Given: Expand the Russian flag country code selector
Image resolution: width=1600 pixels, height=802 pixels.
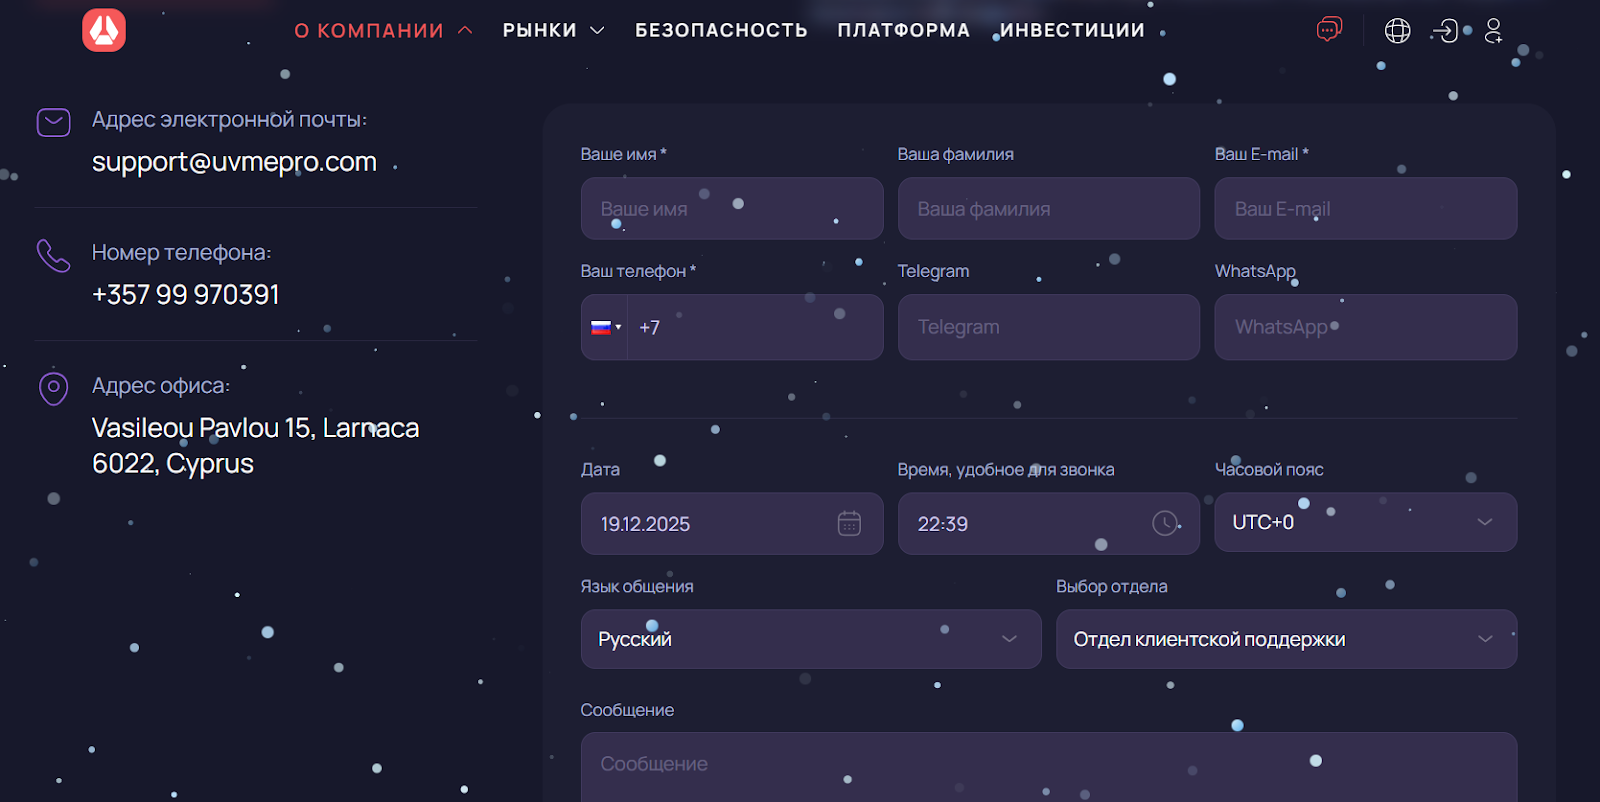Looking at the screenshot, I should pyautogui.click(x=605, y=327).
